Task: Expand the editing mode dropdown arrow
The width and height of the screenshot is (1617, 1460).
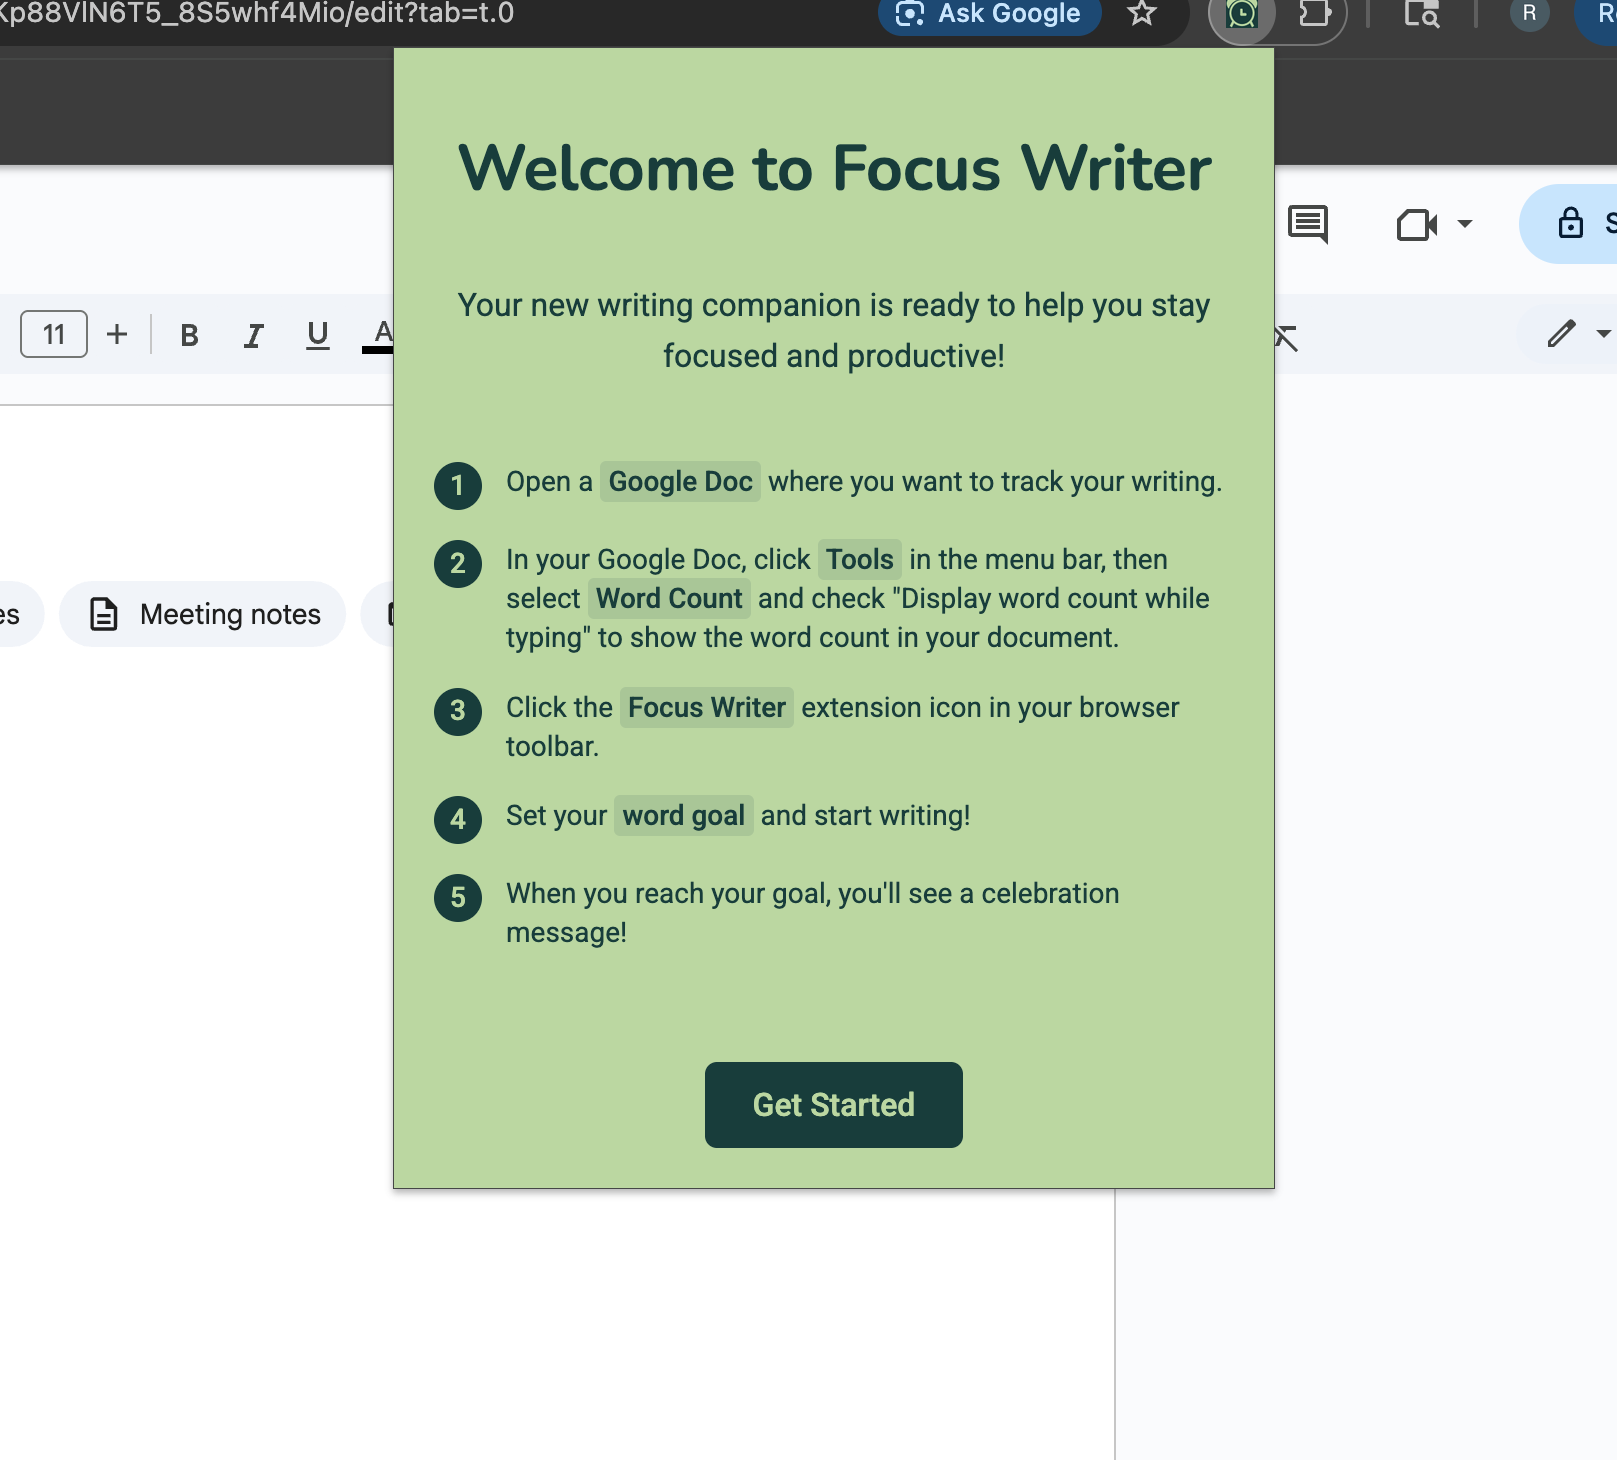Action: (1603, 334)
